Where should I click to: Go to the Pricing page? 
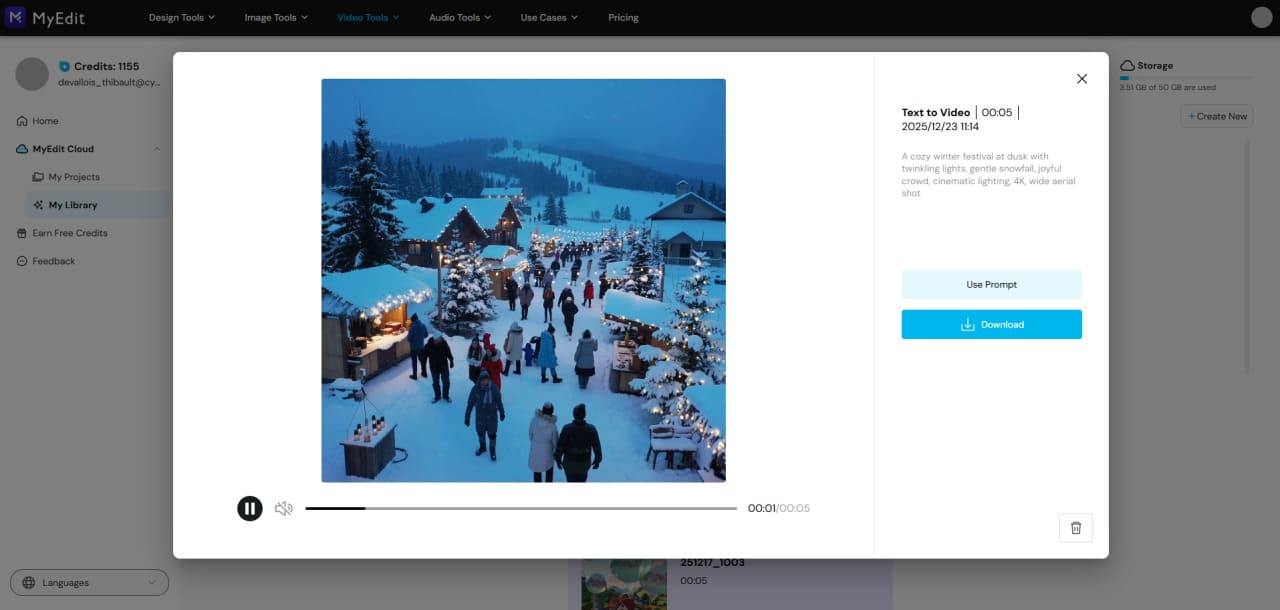[623, 17]
